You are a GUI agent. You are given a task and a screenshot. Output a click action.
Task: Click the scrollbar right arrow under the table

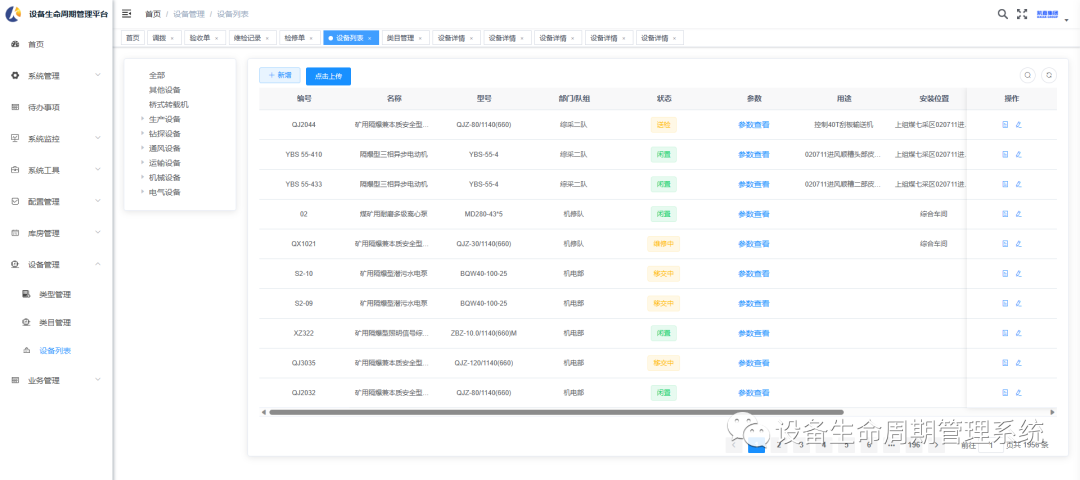click(1052, 412)
